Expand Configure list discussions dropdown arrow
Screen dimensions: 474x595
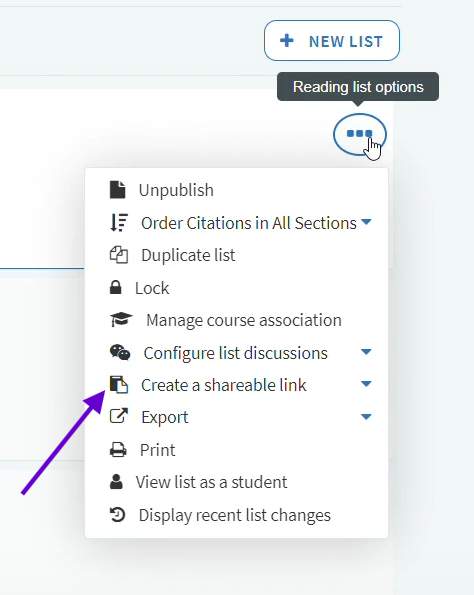366,352
